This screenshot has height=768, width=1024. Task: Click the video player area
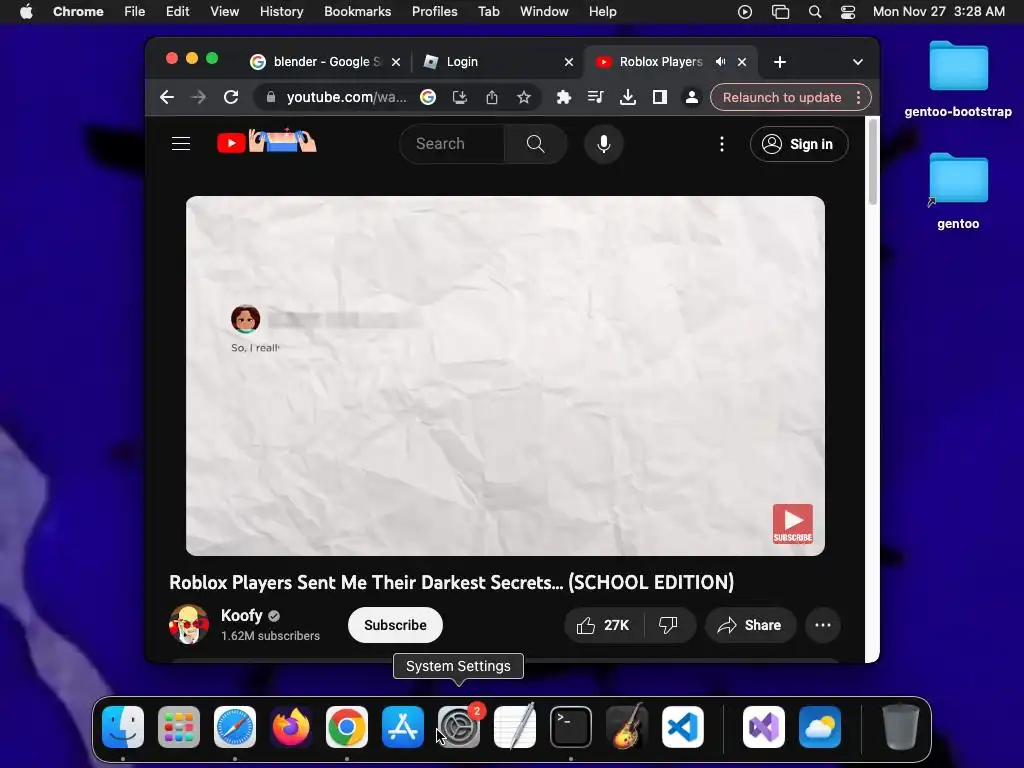click(505, 376)
